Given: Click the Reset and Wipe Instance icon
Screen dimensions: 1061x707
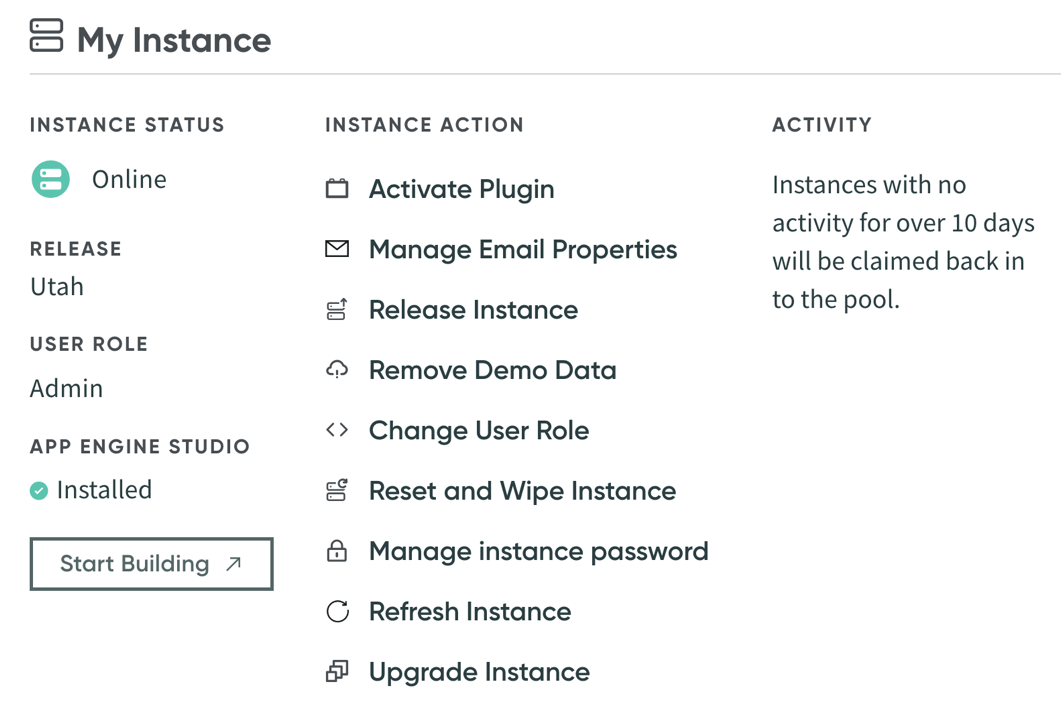Looking at the screenshot, I should (x=338, y=490).
